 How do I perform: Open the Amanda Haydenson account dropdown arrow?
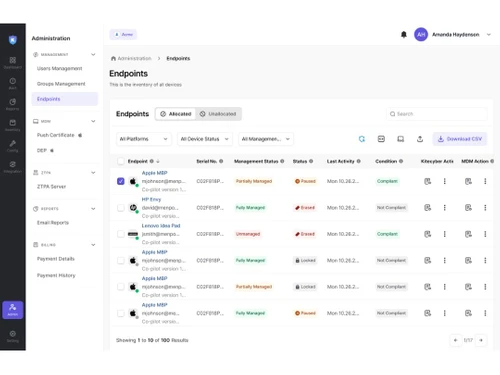(489, 34)
